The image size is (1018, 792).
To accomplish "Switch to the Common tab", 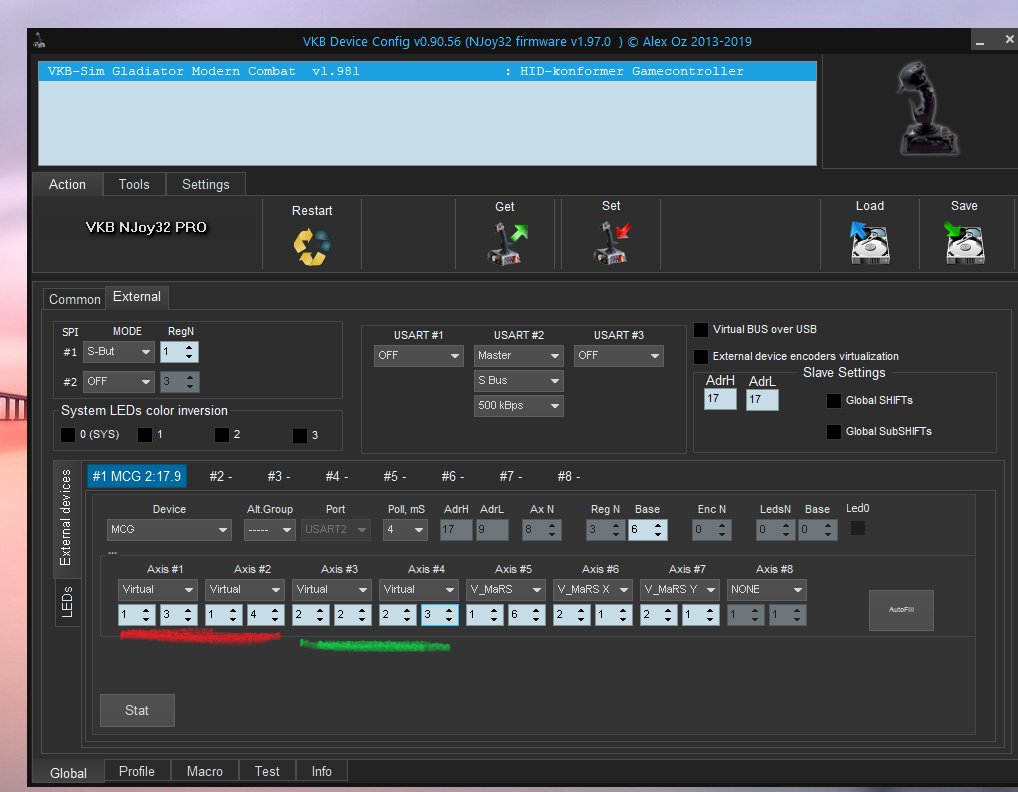I will (75, 299).
